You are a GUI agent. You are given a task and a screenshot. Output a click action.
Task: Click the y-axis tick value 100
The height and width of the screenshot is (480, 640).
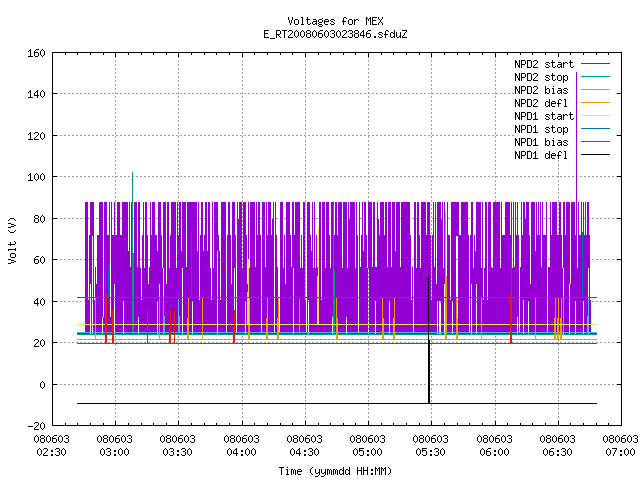pos(36,177)
